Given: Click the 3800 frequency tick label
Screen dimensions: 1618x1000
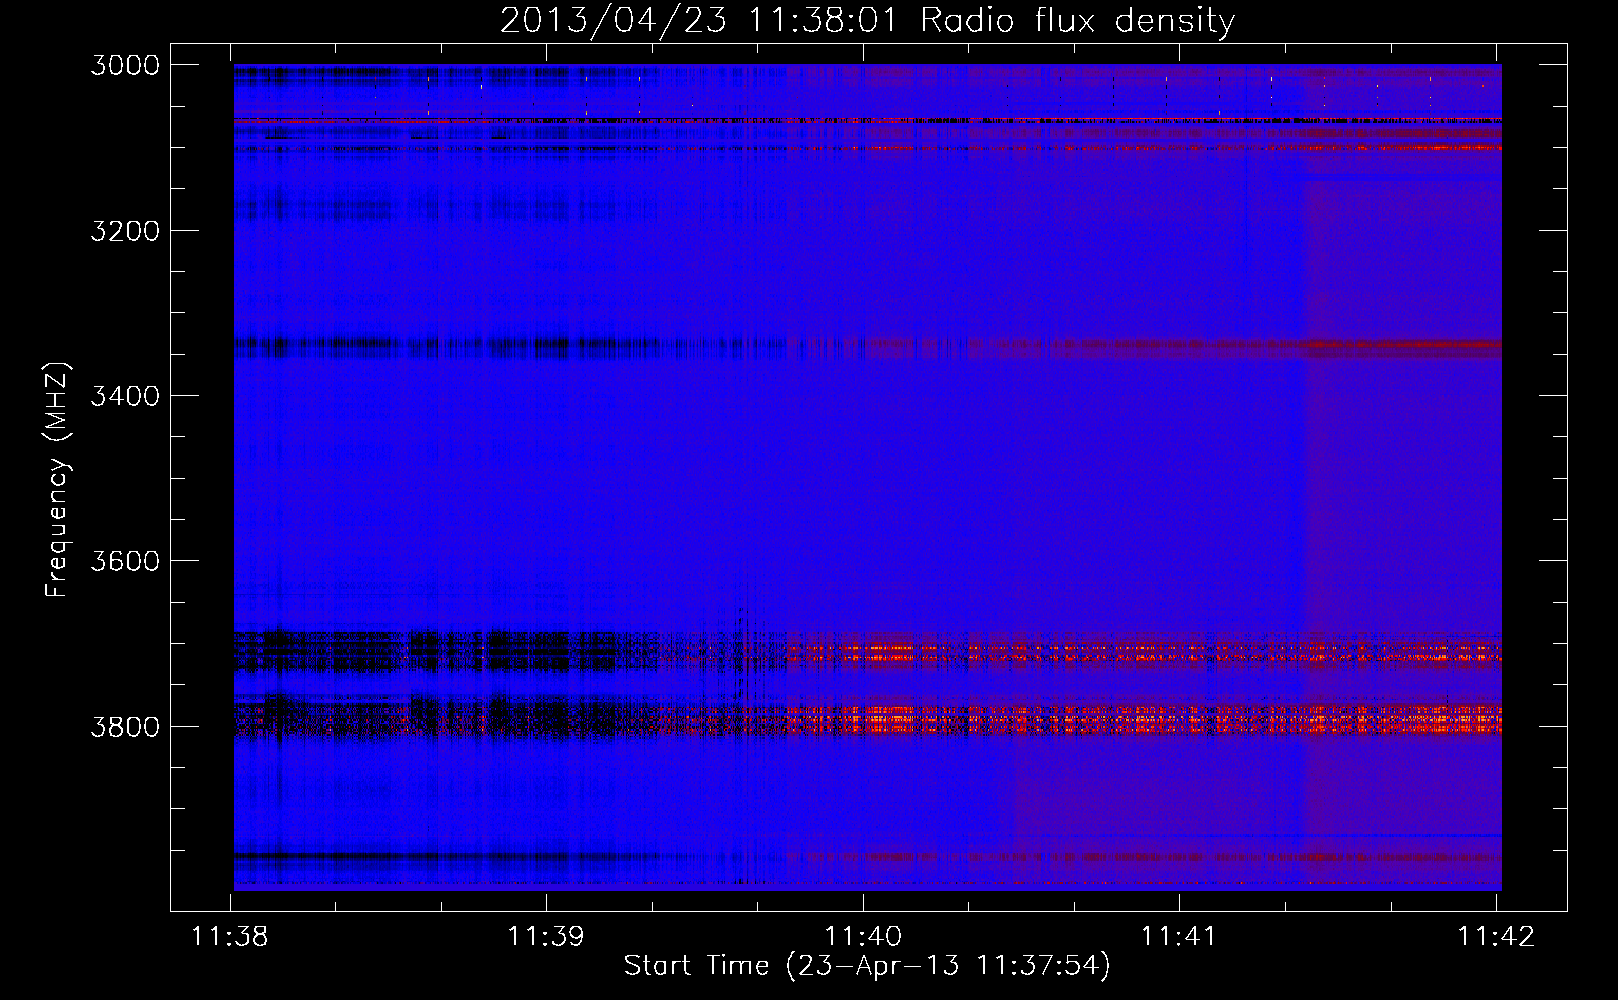Looking at the screenshot, I should click(x=125, y=726).
